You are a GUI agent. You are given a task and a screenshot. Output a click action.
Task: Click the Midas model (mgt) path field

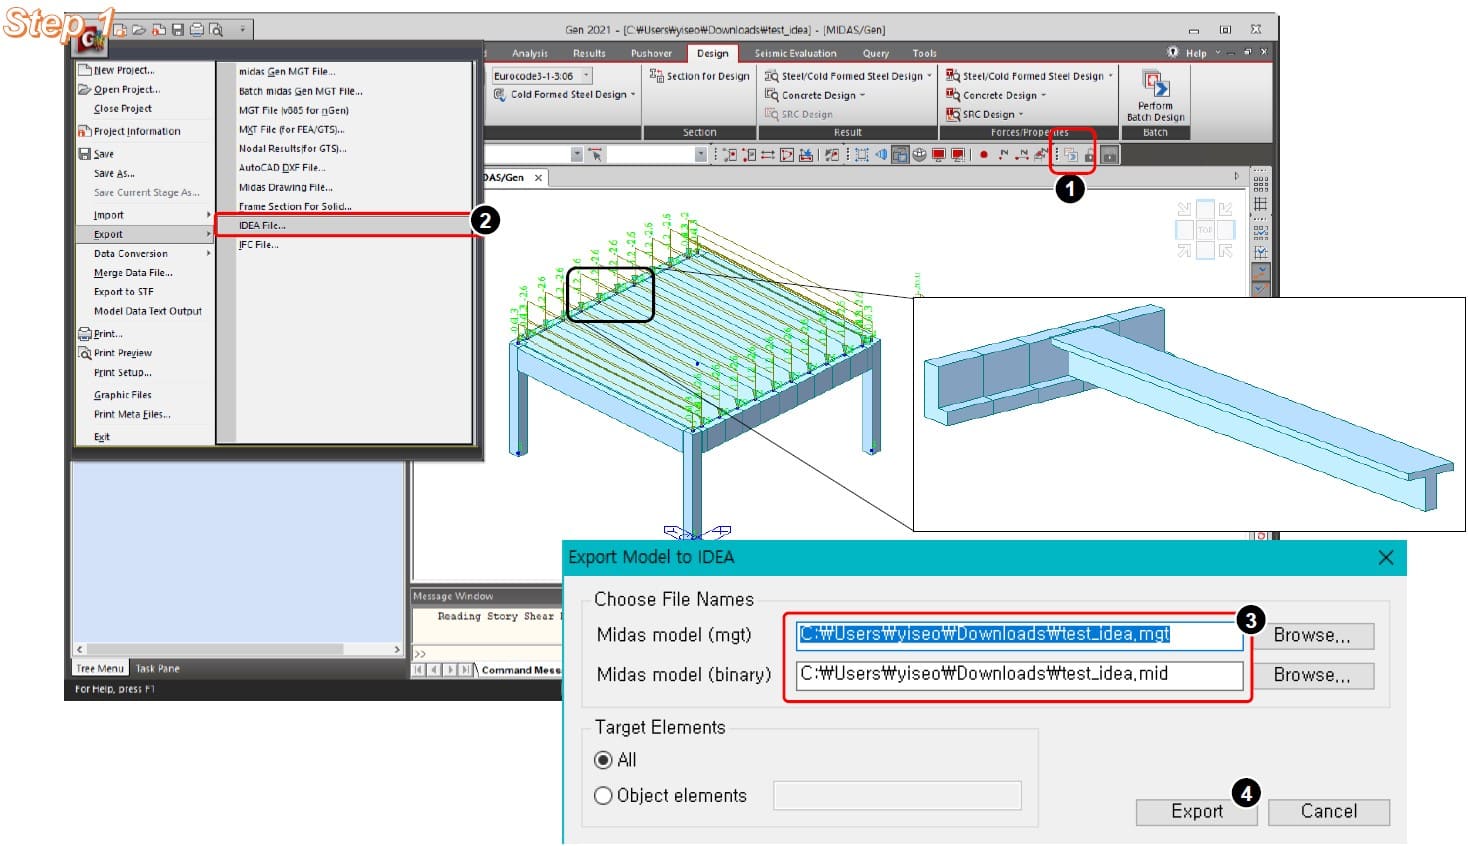click(1019, 635)
